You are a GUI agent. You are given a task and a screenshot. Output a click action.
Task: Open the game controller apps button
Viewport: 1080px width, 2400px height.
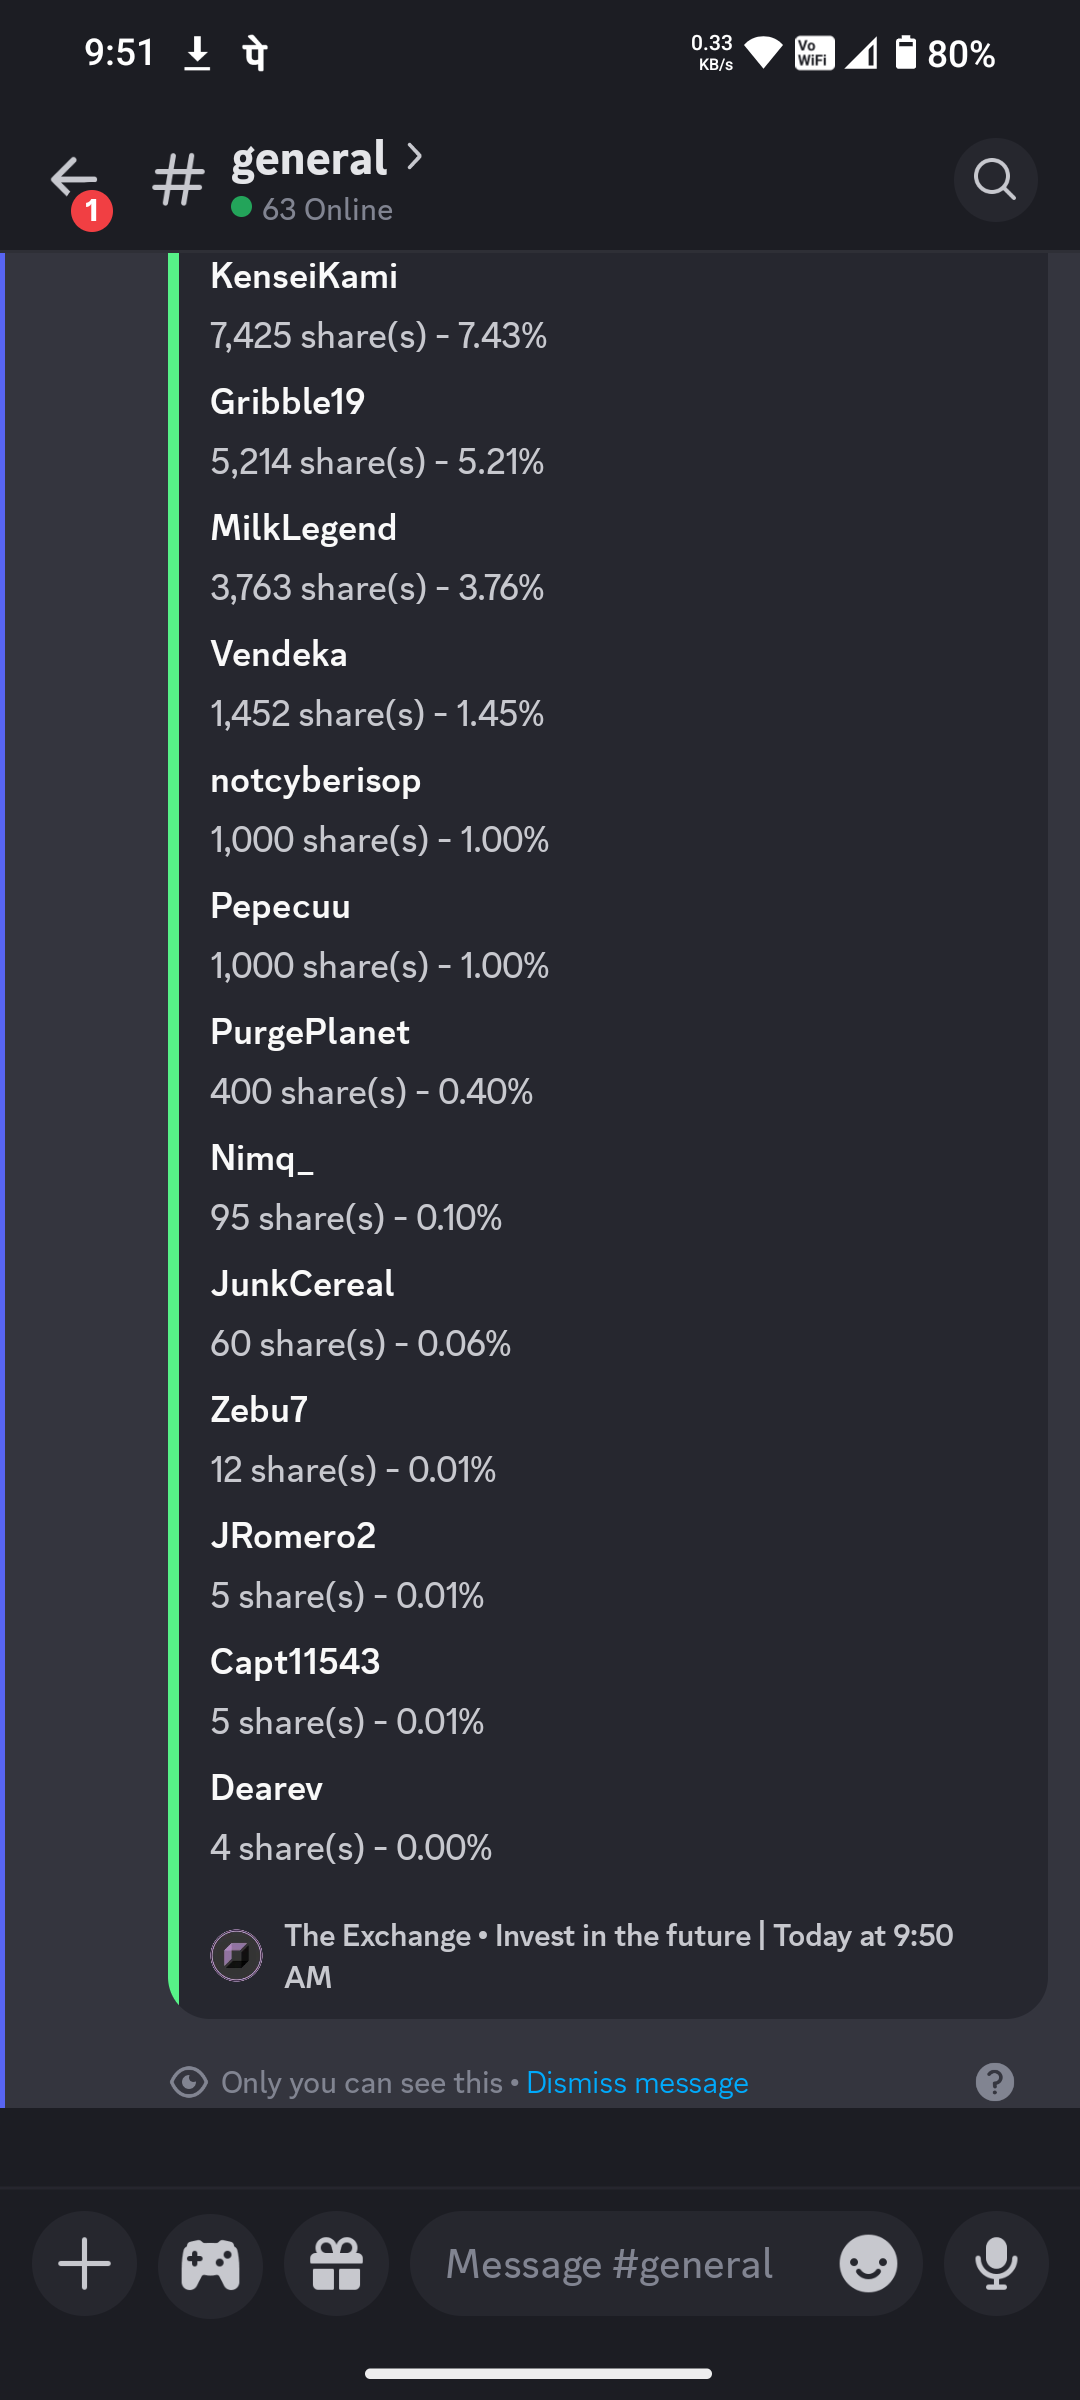[x=211, y=2263]
